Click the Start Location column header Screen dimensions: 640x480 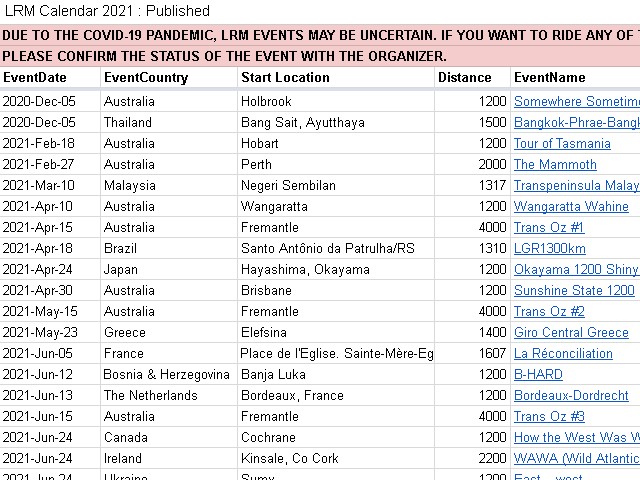(285, 78)
